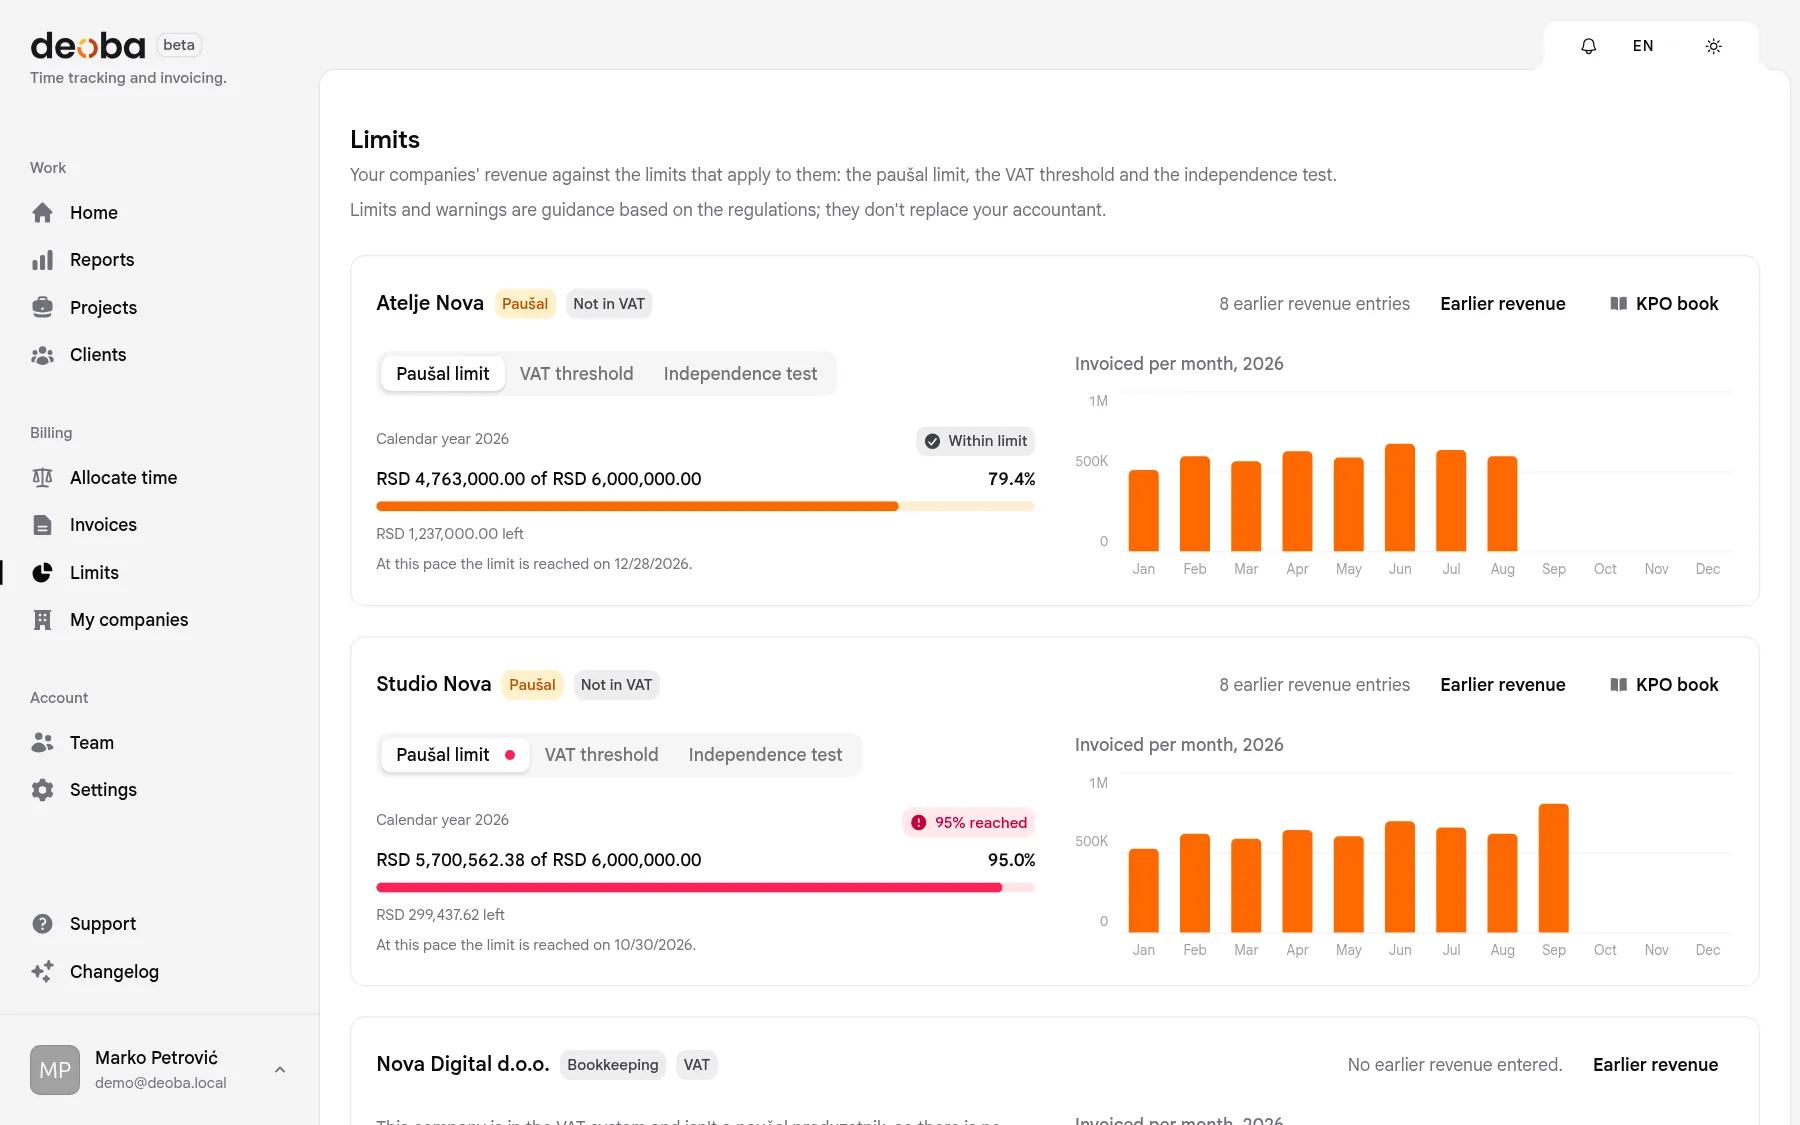
Task: Click Atelje Nova's June revenue bar
Action: pyautogui.click(x=1400, y=497)
